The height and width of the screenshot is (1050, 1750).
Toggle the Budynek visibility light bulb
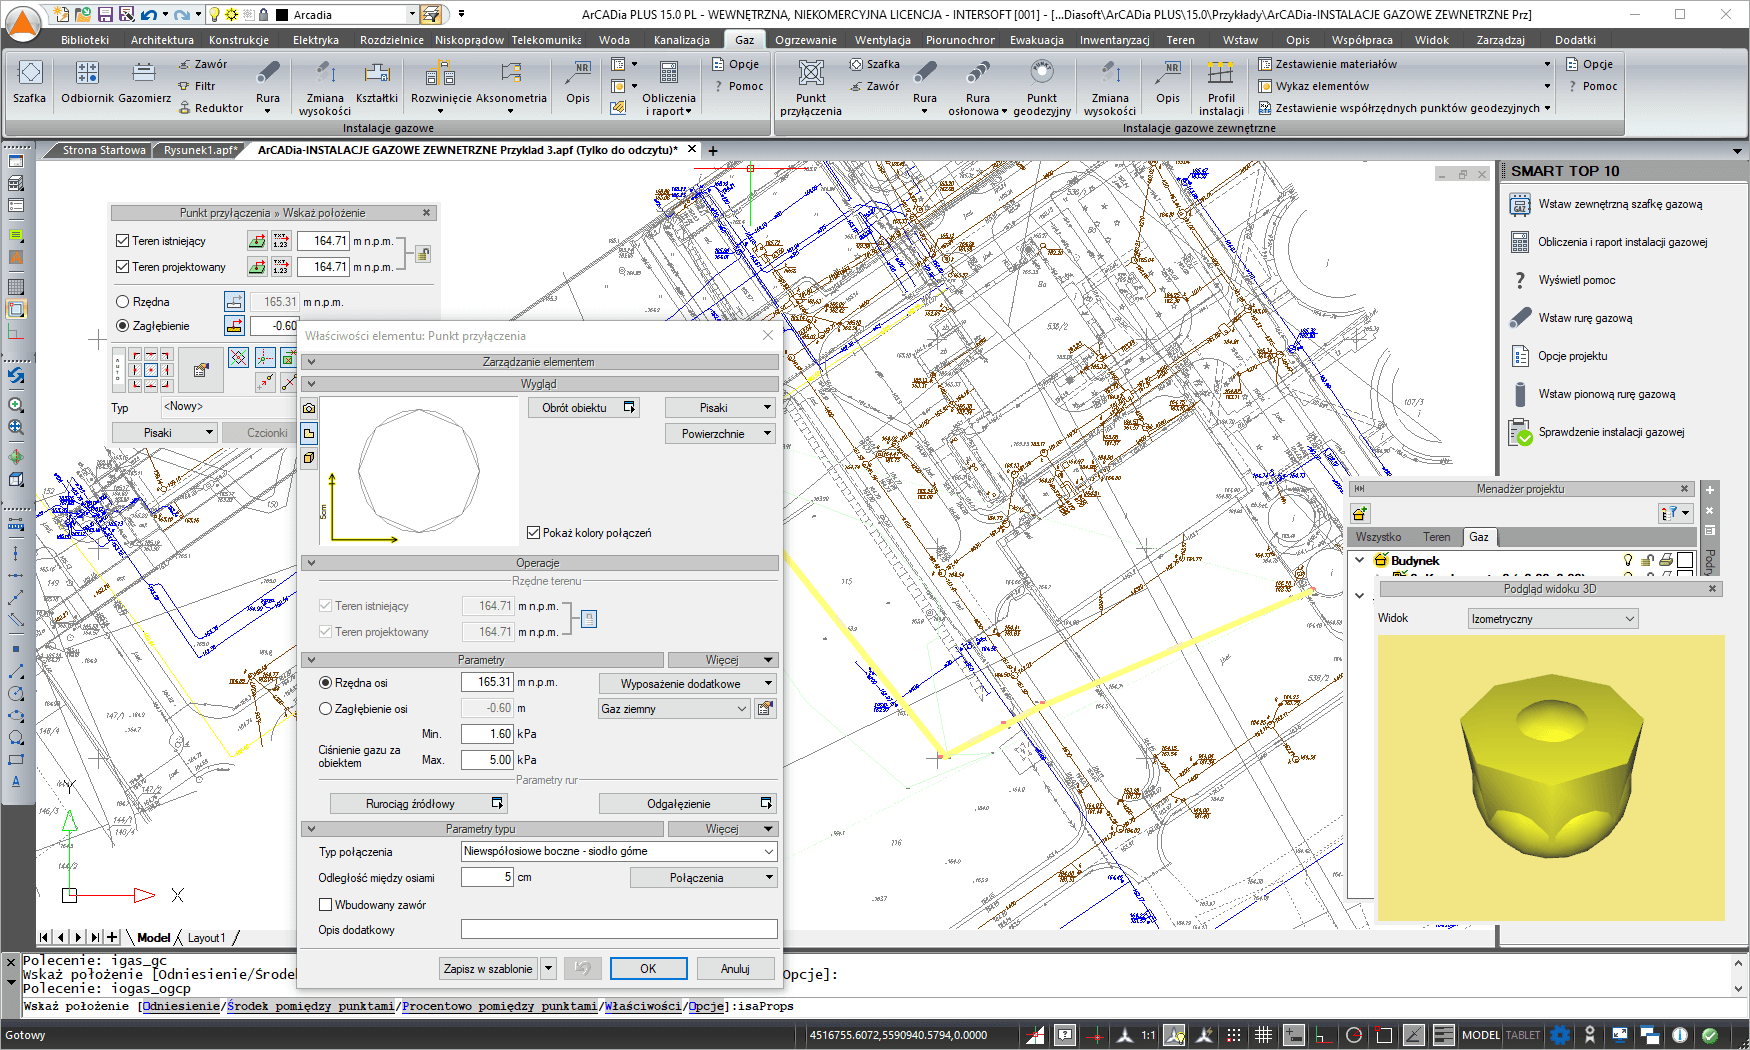(x=1628, y=560)
